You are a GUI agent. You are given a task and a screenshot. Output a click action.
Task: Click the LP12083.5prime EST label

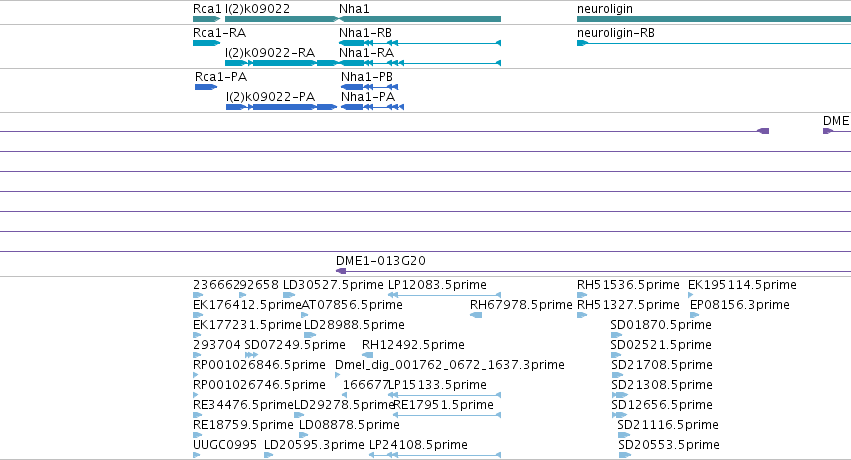click(437, 285)
